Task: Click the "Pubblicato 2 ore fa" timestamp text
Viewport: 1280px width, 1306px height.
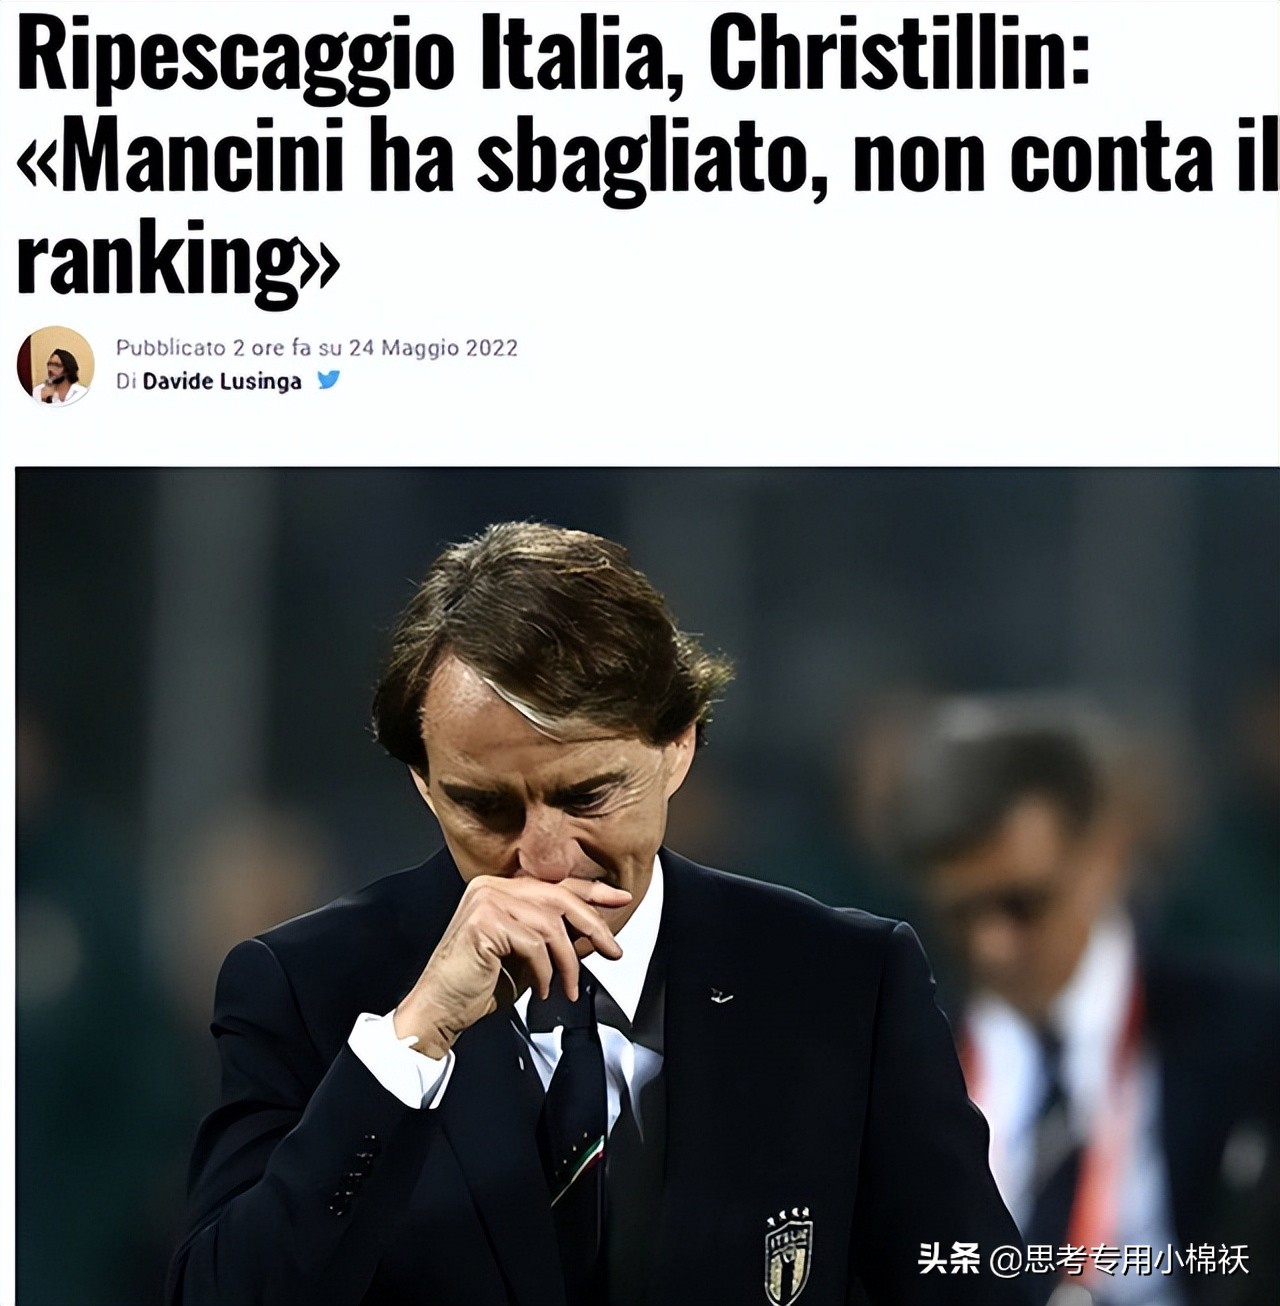Action: click(215, 348)
